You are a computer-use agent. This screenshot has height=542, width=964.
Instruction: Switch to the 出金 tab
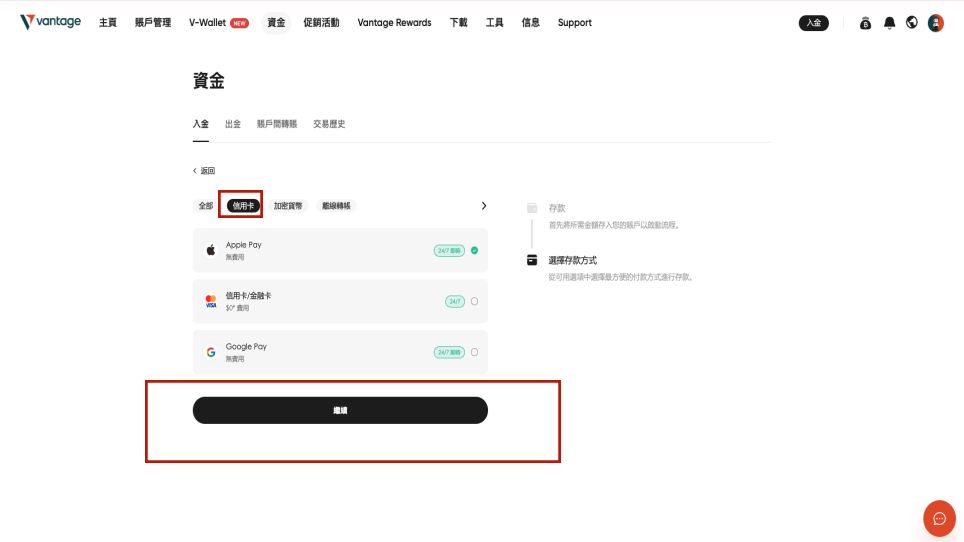point(232,124)
